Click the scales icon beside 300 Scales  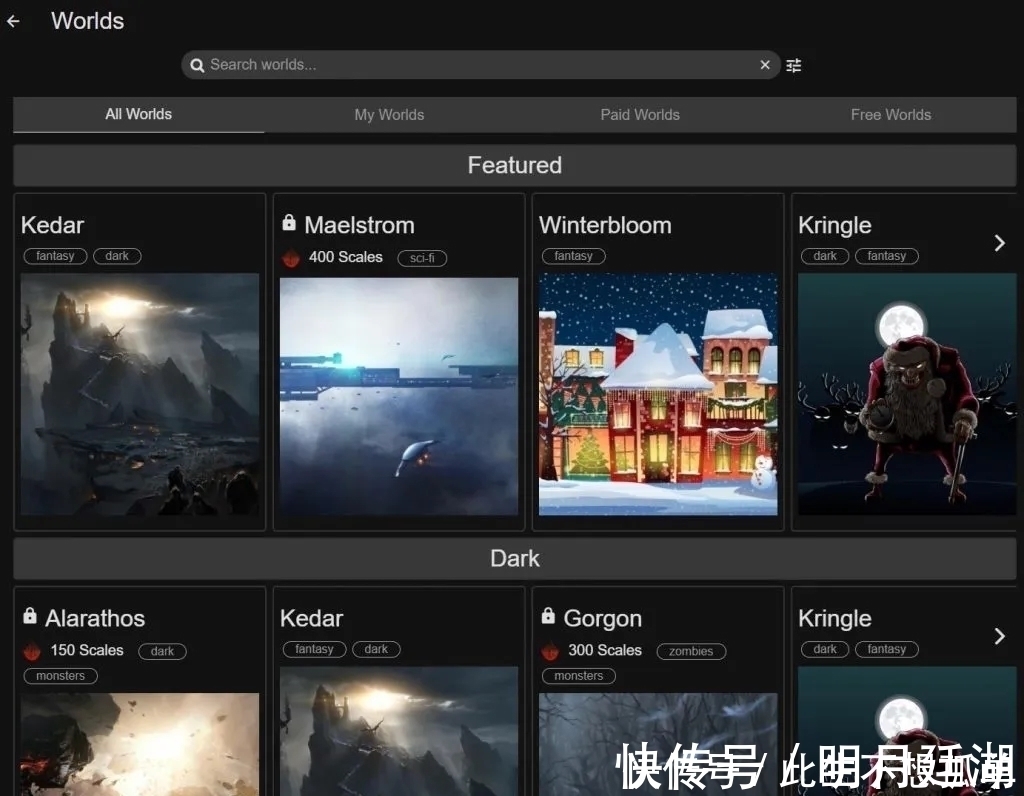click(x=550, y=651)
